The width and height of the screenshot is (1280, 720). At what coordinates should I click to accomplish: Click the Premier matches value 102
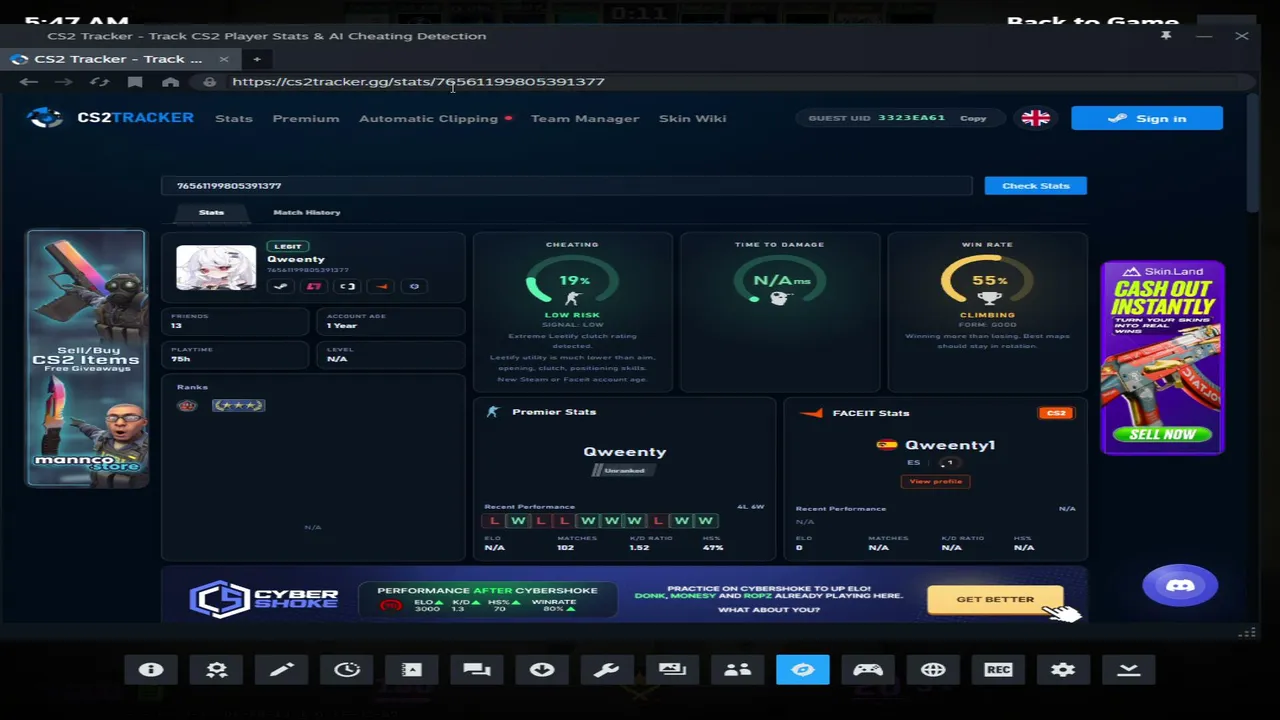pyautogui.click(x=566, y=547)
